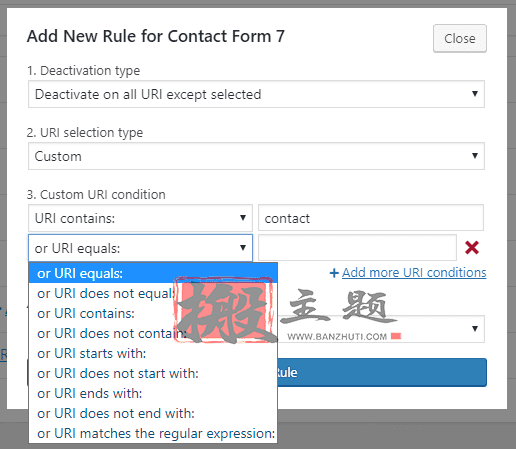
Task: Select 'or URI ends with:' option
Action: [x=153, y=393]
